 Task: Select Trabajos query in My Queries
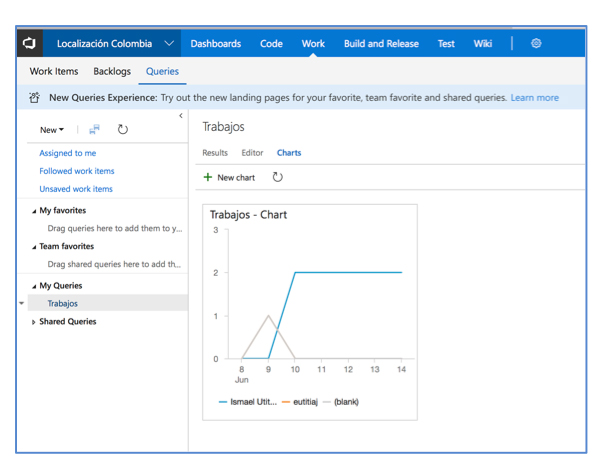point(63,304)
